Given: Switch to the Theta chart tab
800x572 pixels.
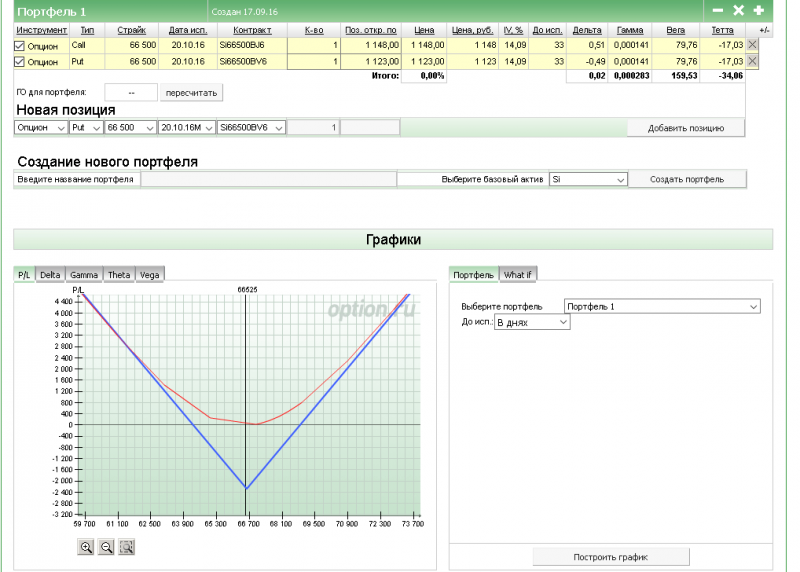Looking at the screenshot, I should pos(118,275).
